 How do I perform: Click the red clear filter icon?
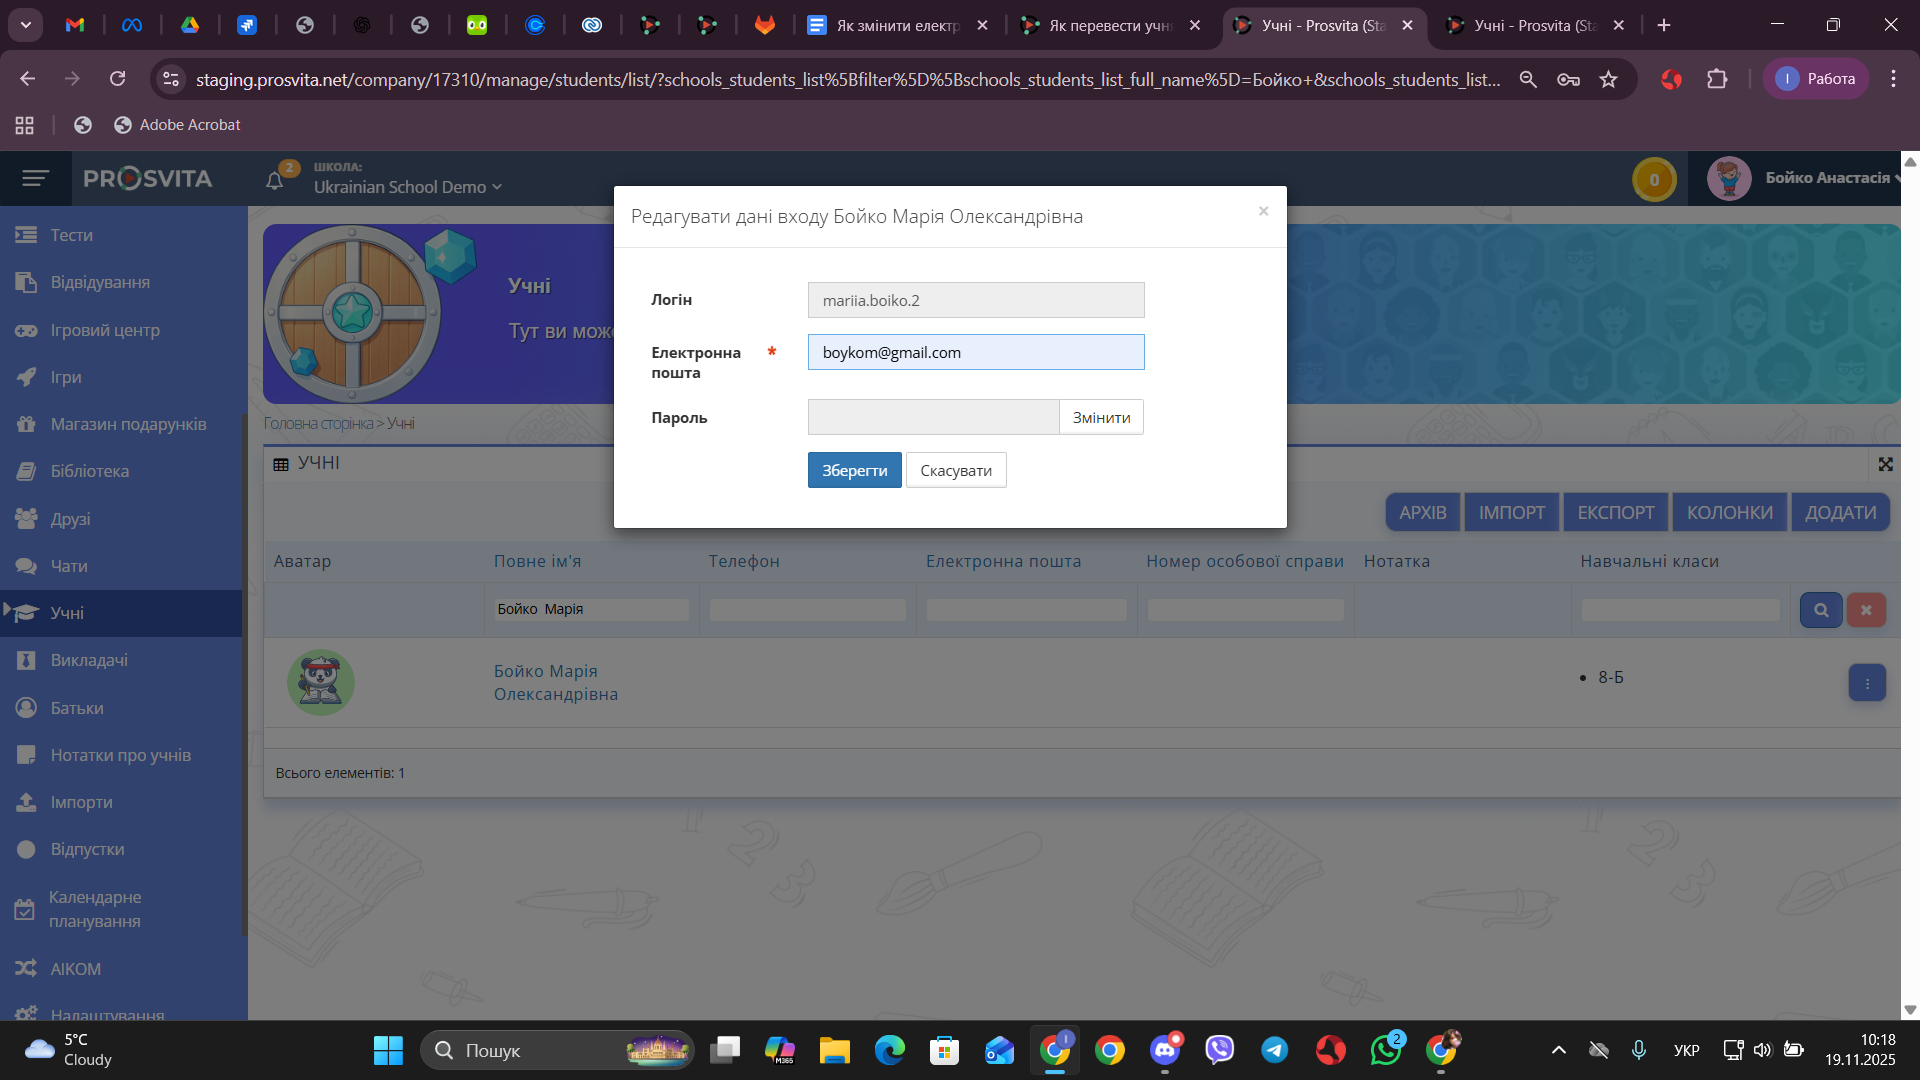[1866, 610]
